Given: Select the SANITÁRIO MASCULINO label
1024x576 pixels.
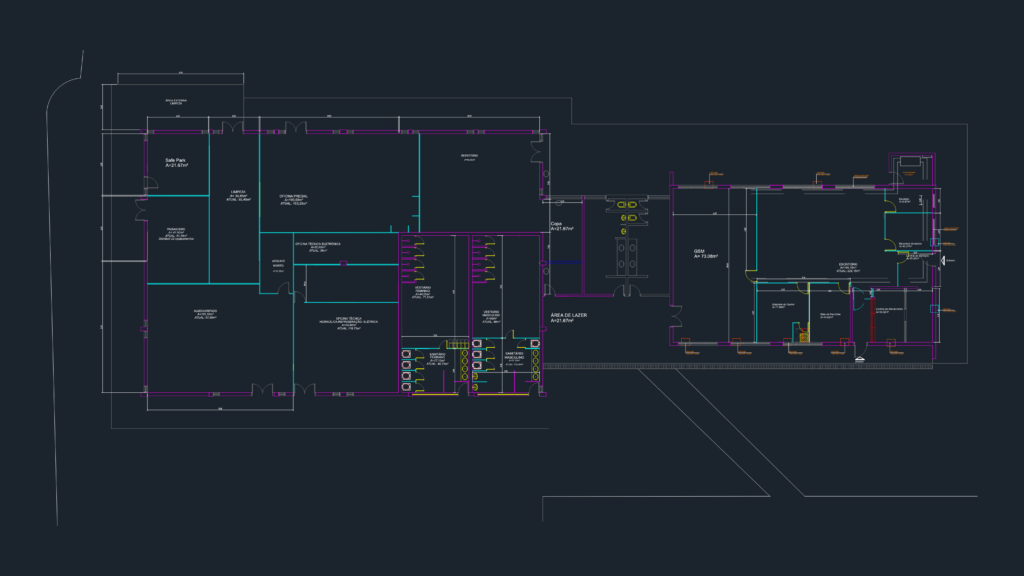Looking at the screenshot, I should coord(514,359).
